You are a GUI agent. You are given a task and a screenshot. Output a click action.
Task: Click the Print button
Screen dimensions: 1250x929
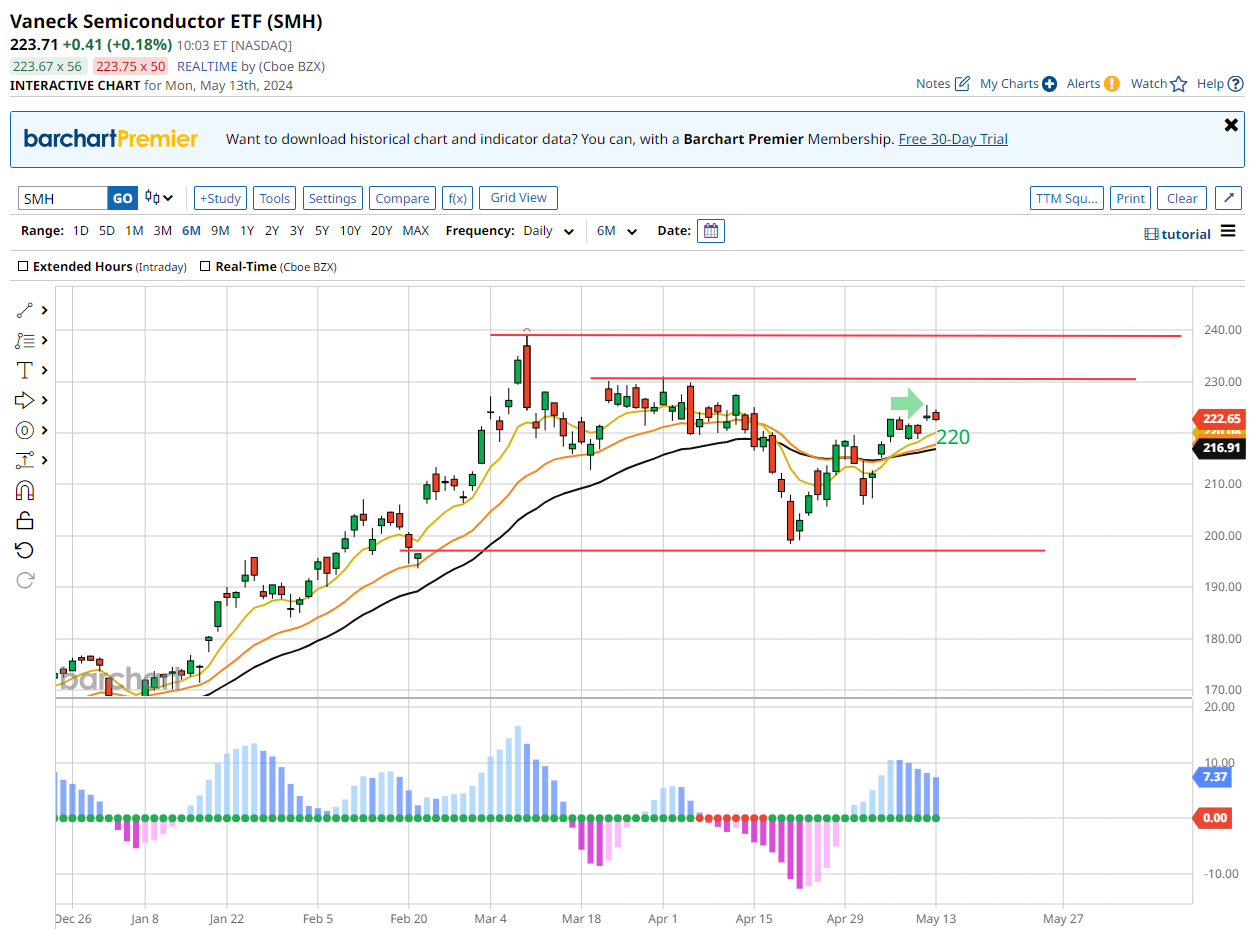pyautogui.click(x=1131, y=198)
